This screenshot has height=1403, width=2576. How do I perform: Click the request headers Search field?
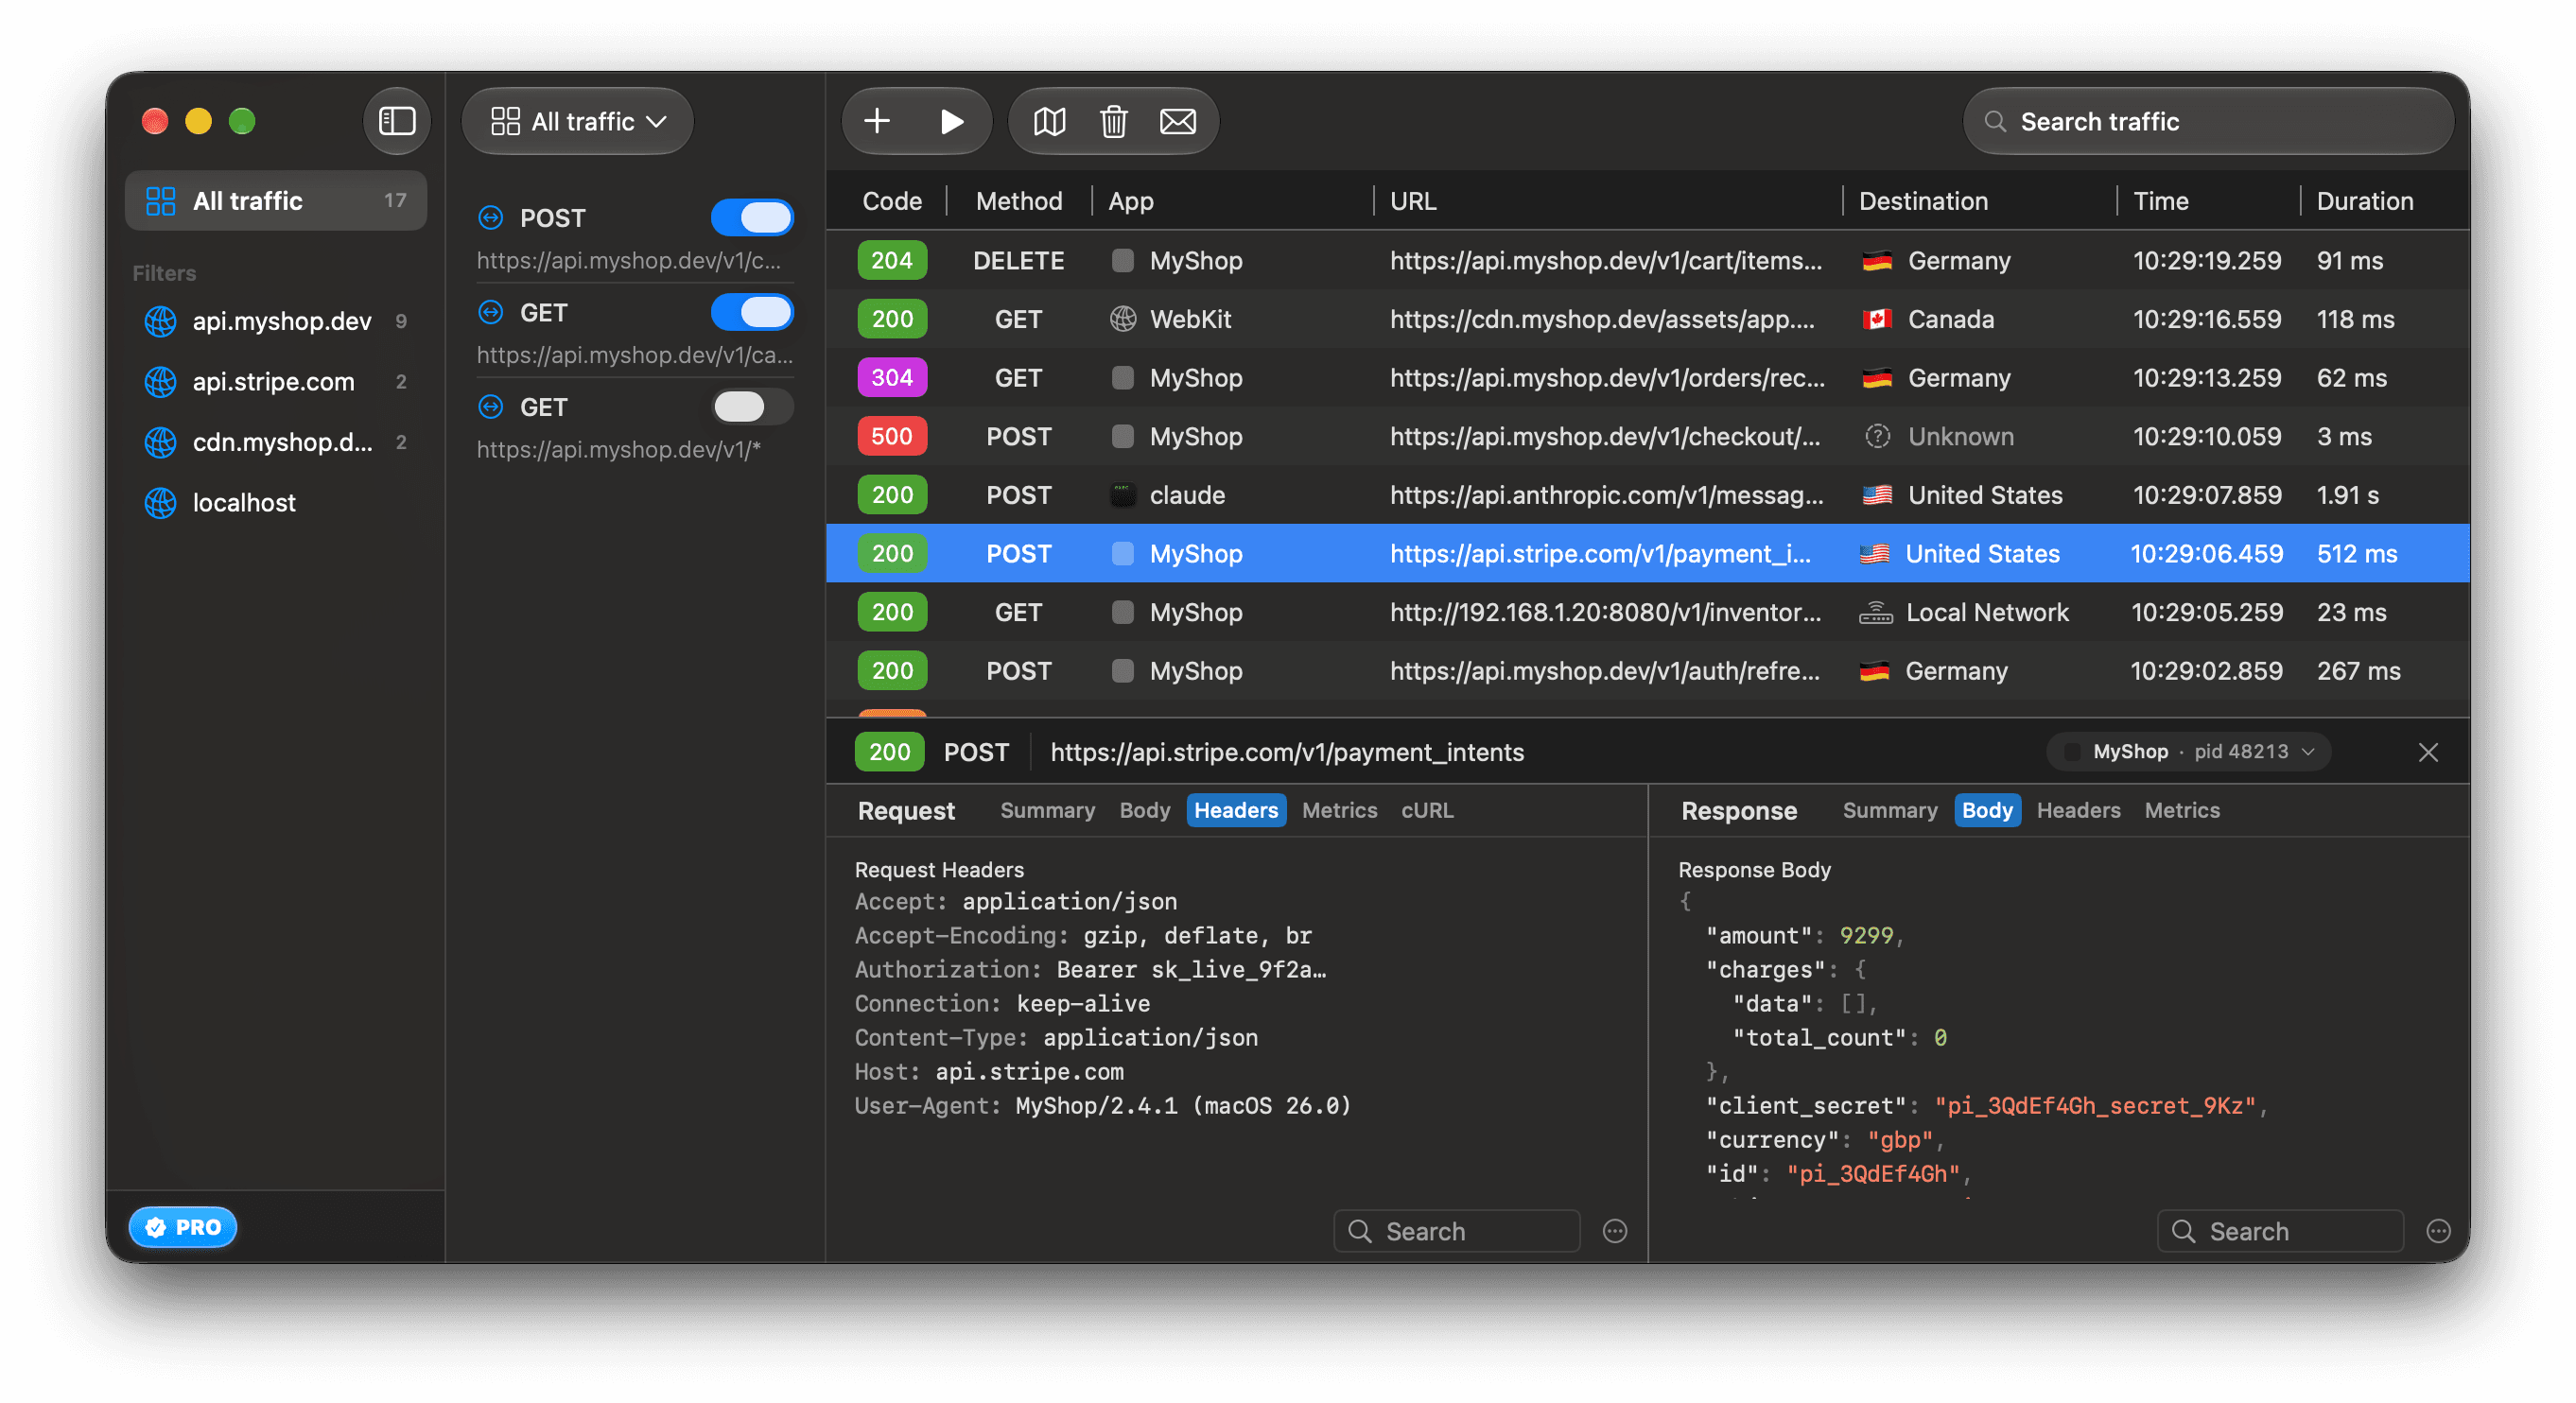1456,1231
